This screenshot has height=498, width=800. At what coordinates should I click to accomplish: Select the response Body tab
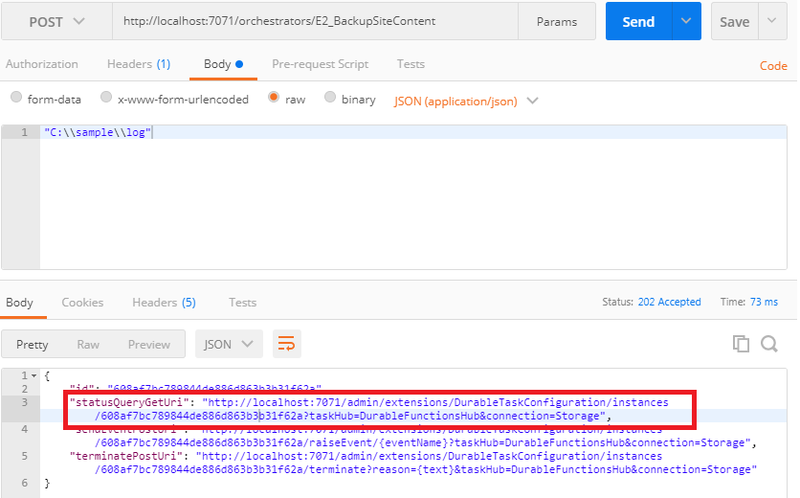[19, 303]
